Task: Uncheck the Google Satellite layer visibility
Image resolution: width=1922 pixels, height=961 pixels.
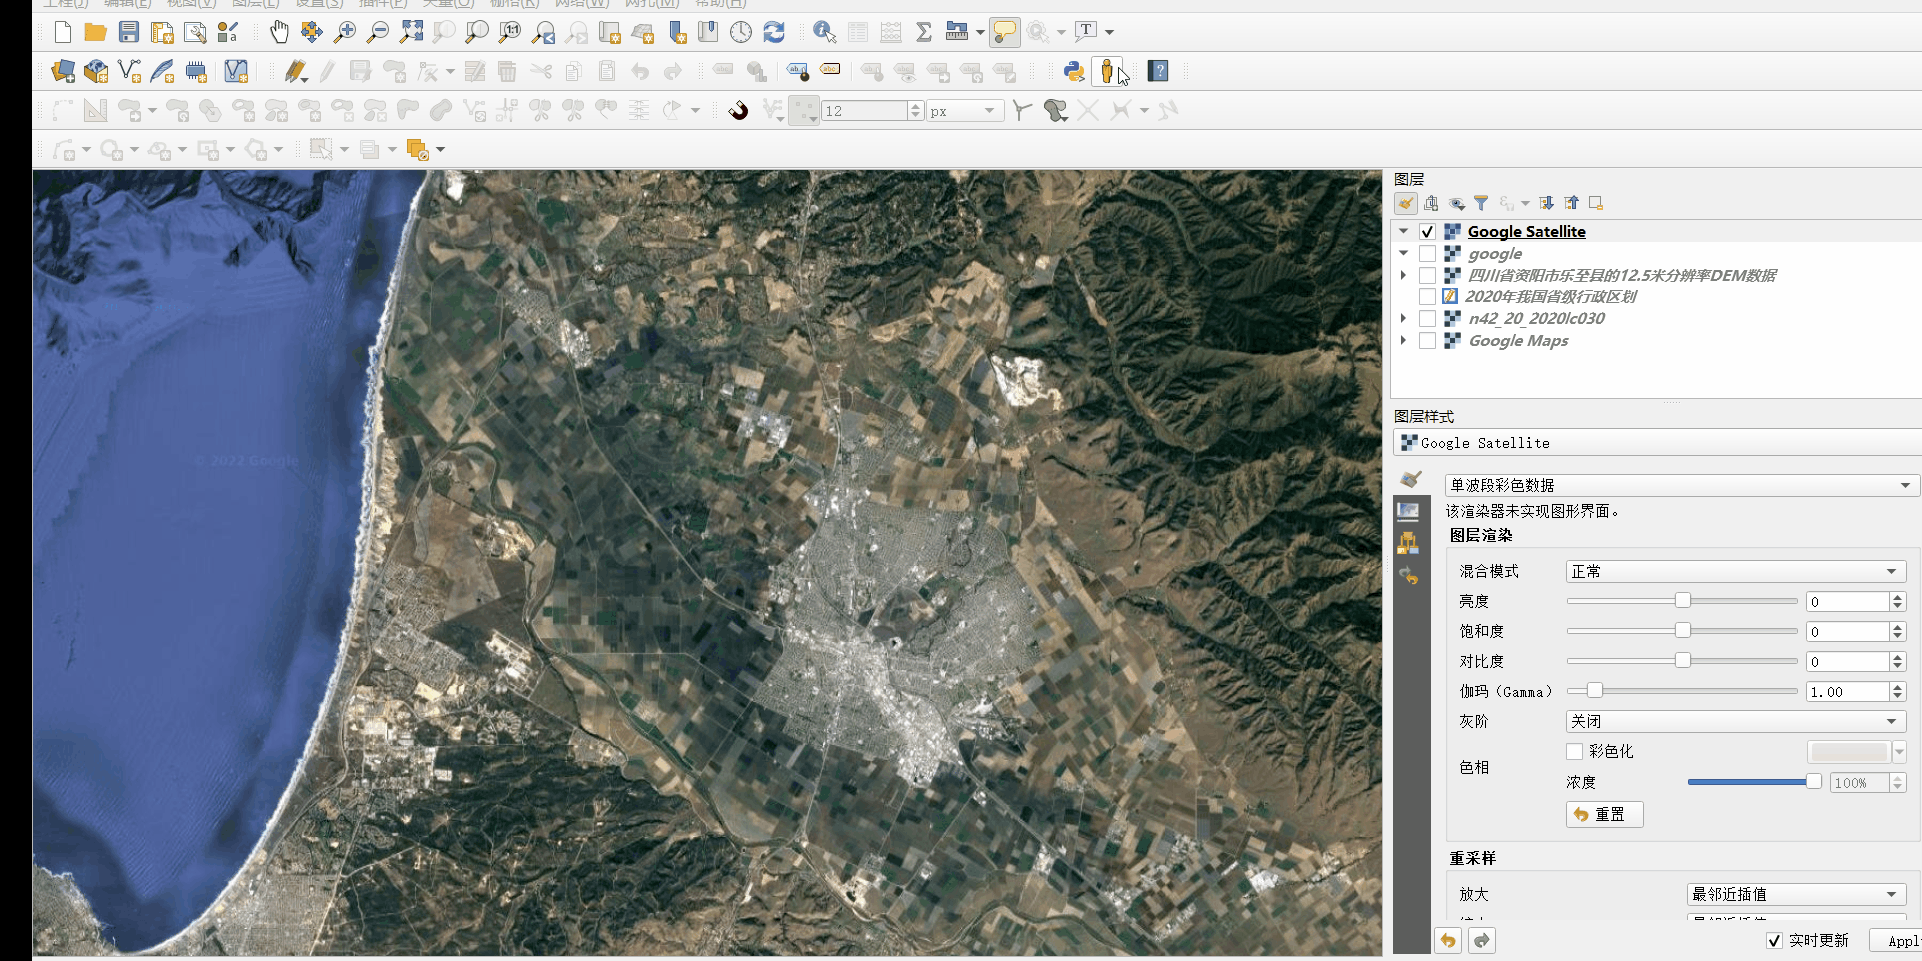Action: 1427,232
